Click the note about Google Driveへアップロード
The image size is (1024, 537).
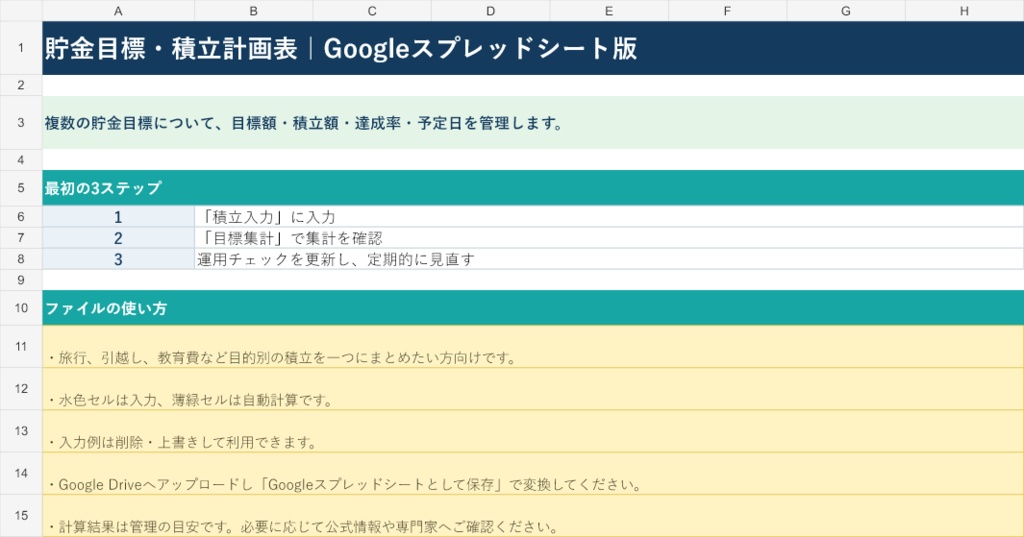tap(533, 473)
